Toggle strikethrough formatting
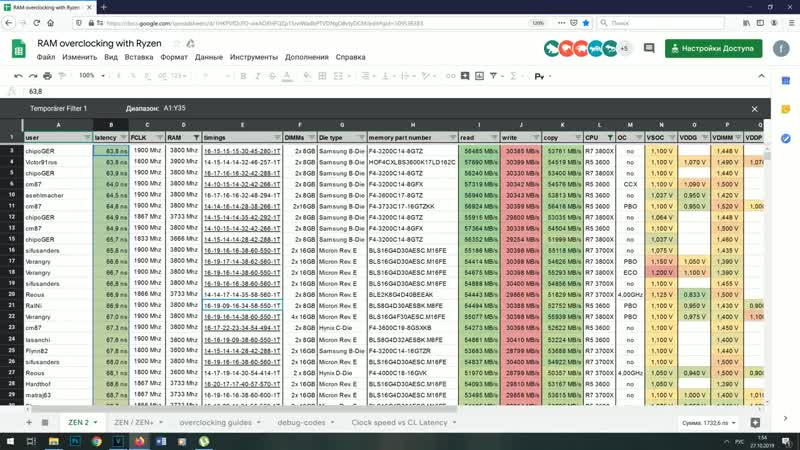The image size is (800, 450). [272, 76]
